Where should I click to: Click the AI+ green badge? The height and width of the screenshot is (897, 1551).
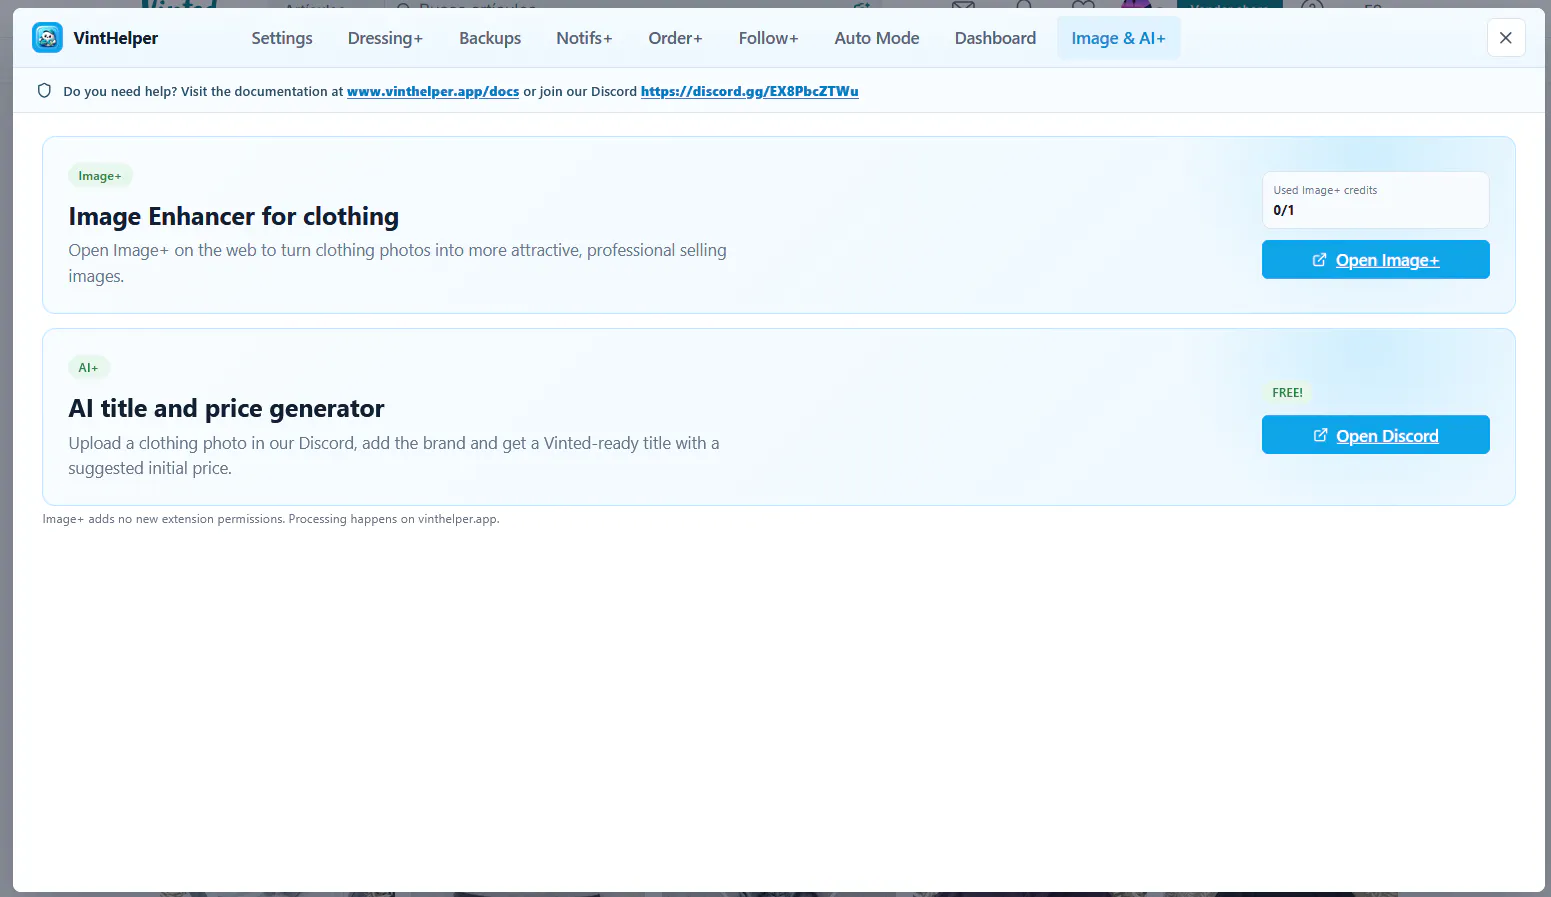[88, 368]
